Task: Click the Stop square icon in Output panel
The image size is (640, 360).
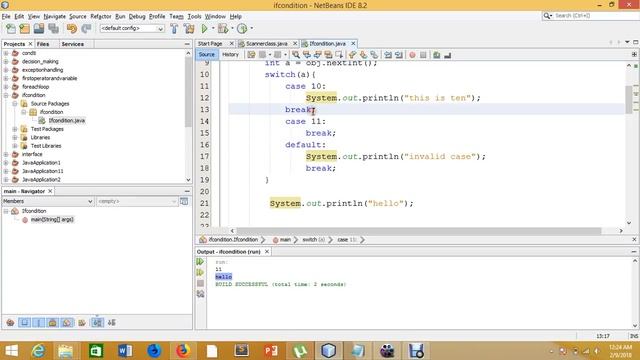Action: coord(200,283)
